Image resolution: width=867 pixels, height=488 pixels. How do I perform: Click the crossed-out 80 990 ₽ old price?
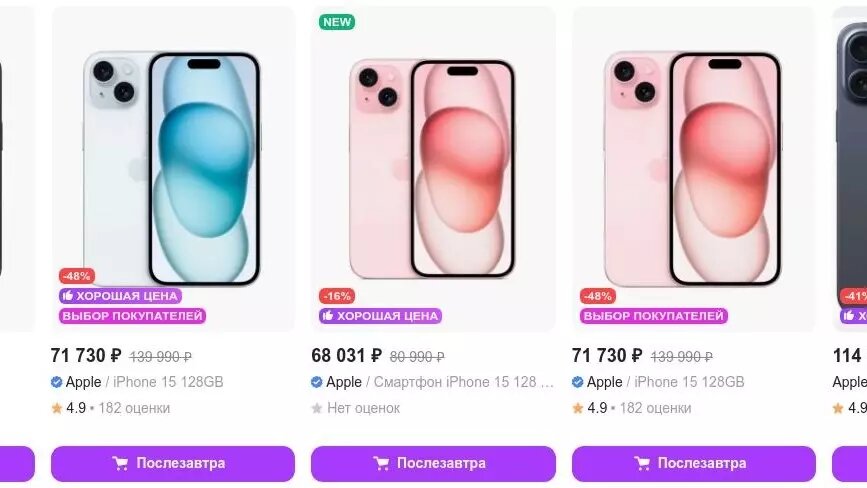pyautogui.click(x=417, y=357)
